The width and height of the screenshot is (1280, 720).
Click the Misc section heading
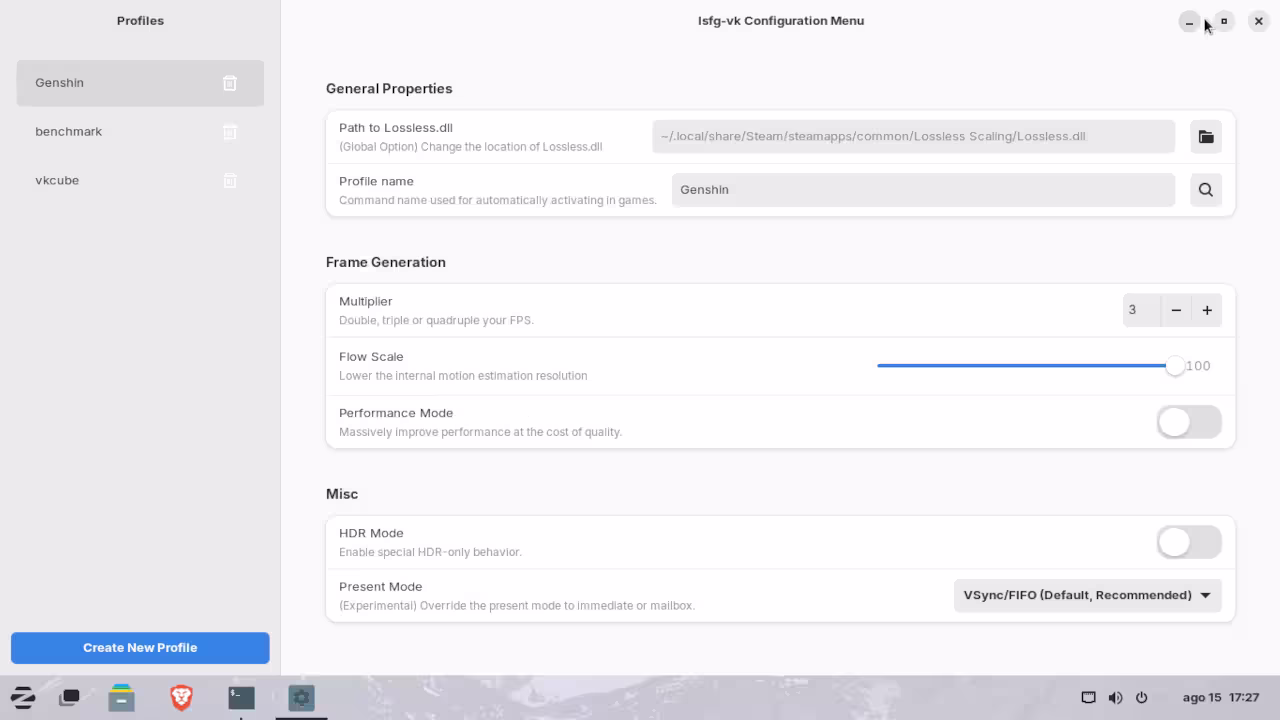tap(342, 494)
